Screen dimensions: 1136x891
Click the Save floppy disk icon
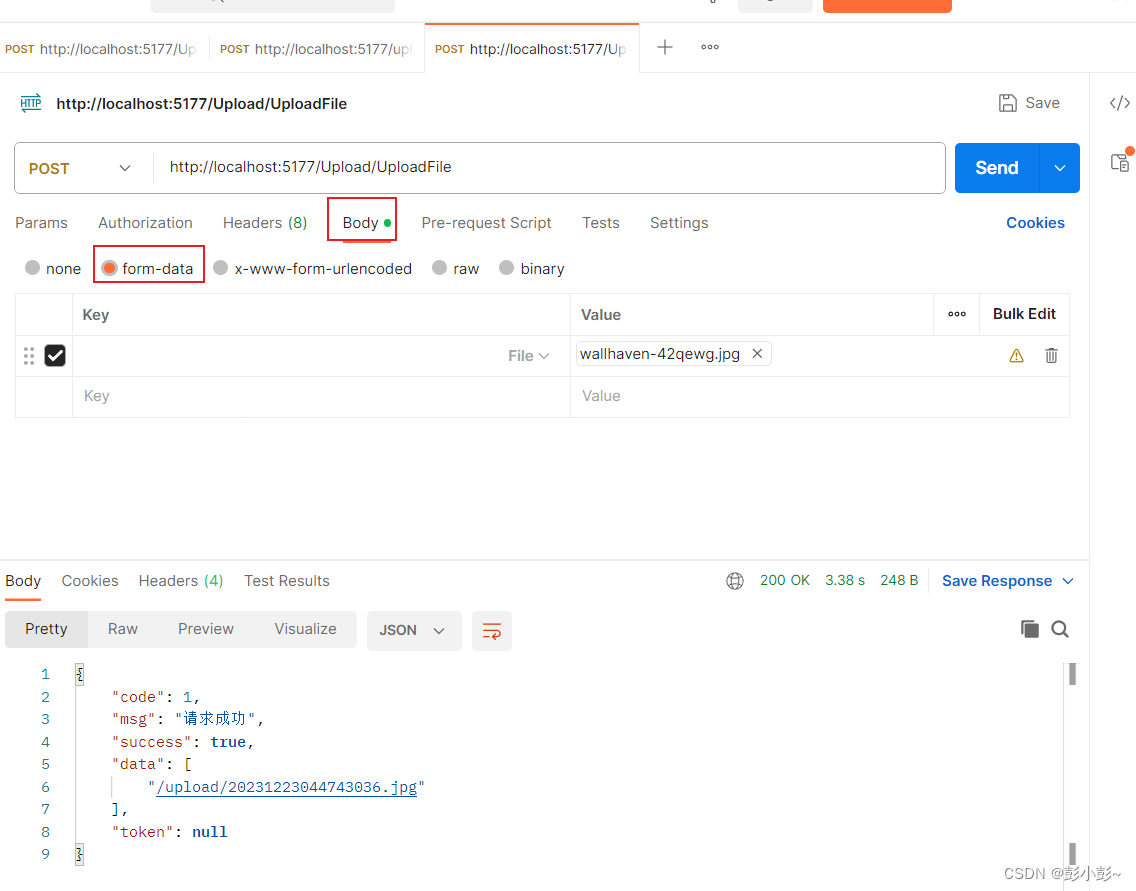1007,103
